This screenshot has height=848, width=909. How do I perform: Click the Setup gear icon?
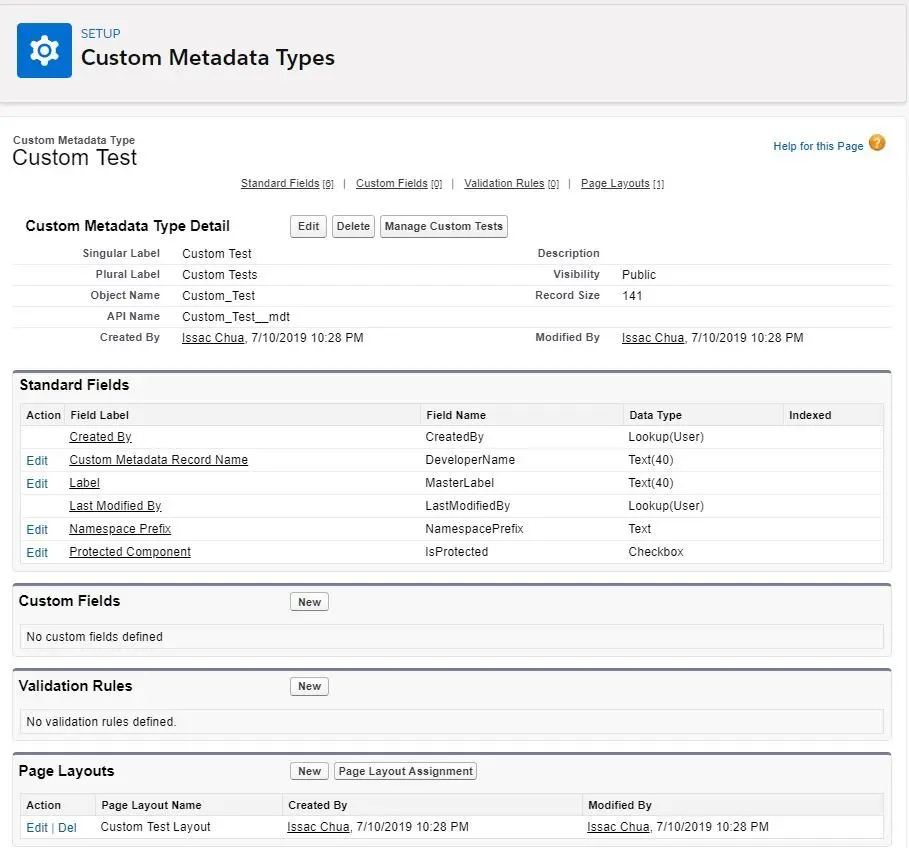[x=44, y=50]
